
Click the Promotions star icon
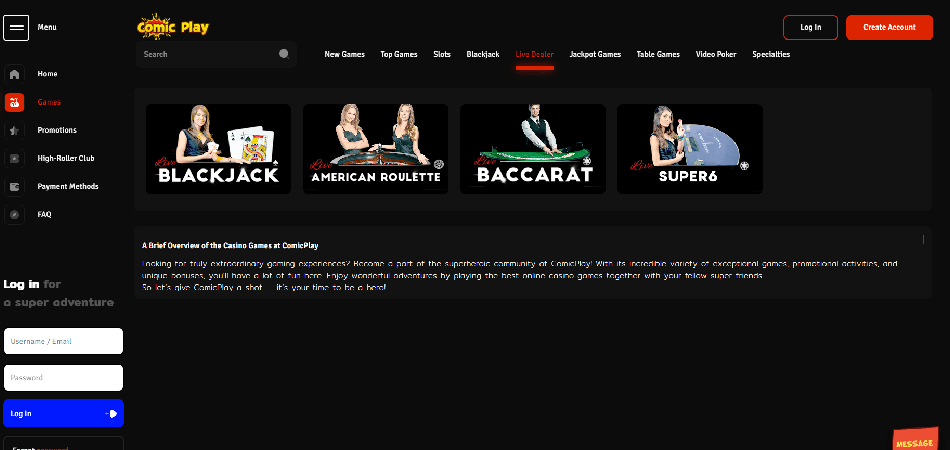pyautogui.click(x=14, y=130)
